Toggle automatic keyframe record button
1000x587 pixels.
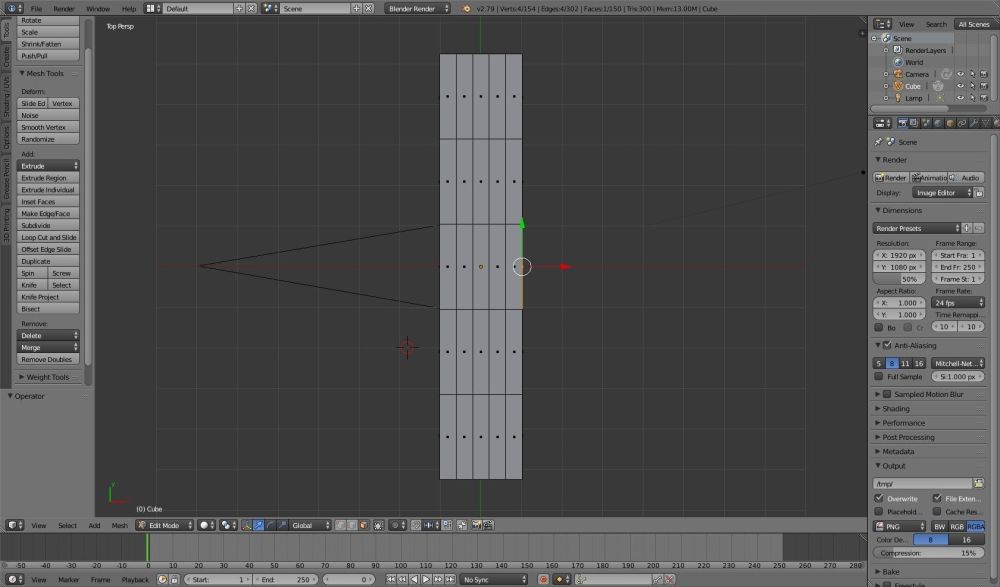point(543,579)
